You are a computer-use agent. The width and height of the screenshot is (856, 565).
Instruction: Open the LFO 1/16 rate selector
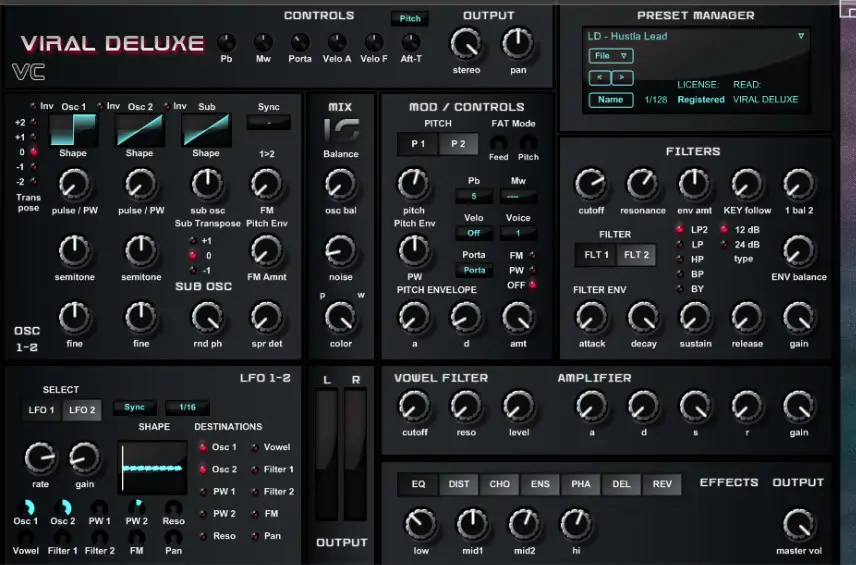[x=187, y=407]
